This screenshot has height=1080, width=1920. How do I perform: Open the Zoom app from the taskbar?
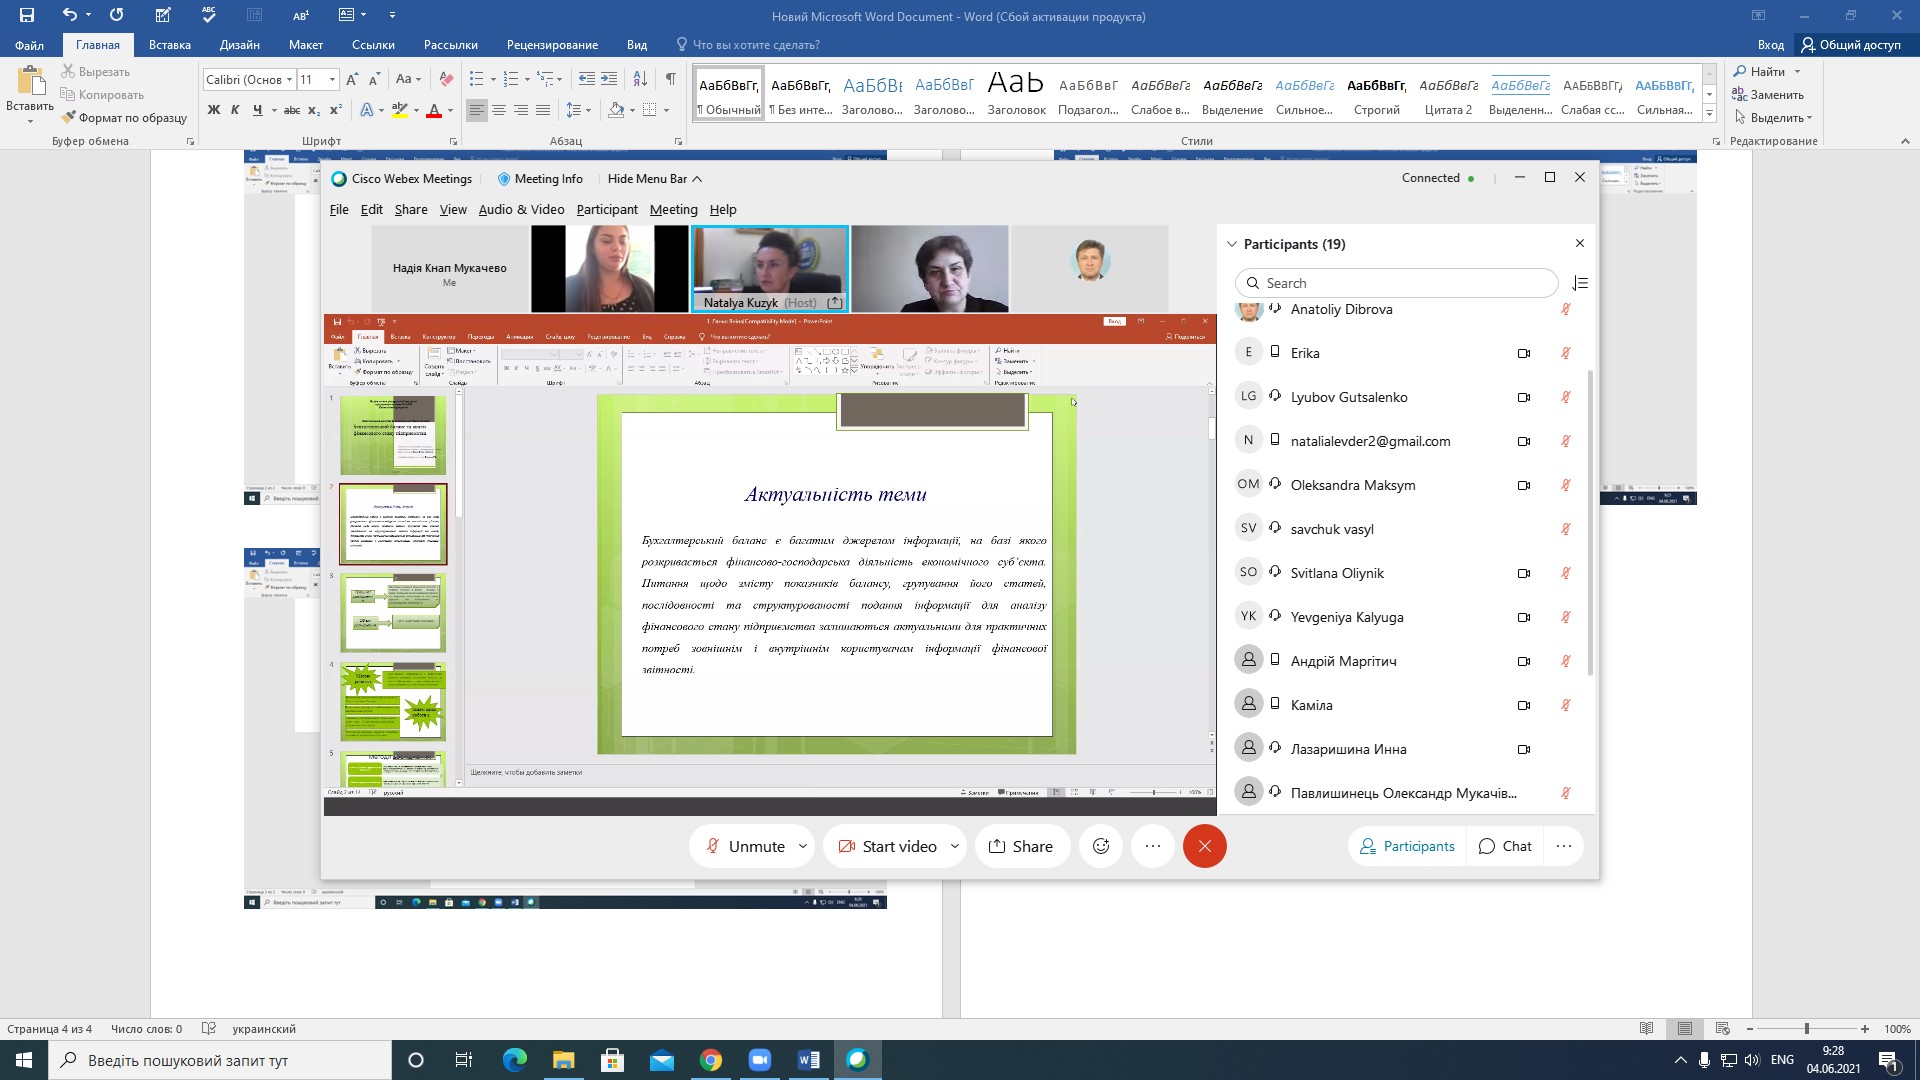760,1060
